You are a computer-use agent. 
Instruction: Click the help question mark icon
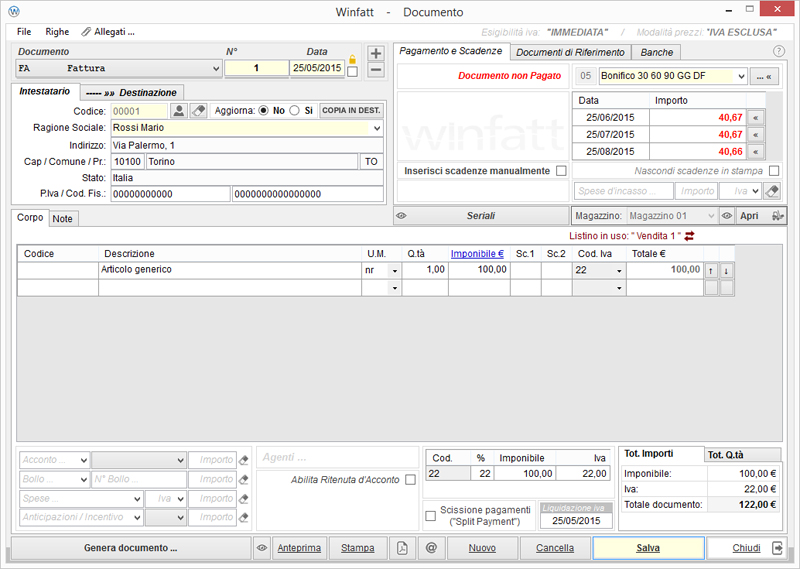(779, 51)
